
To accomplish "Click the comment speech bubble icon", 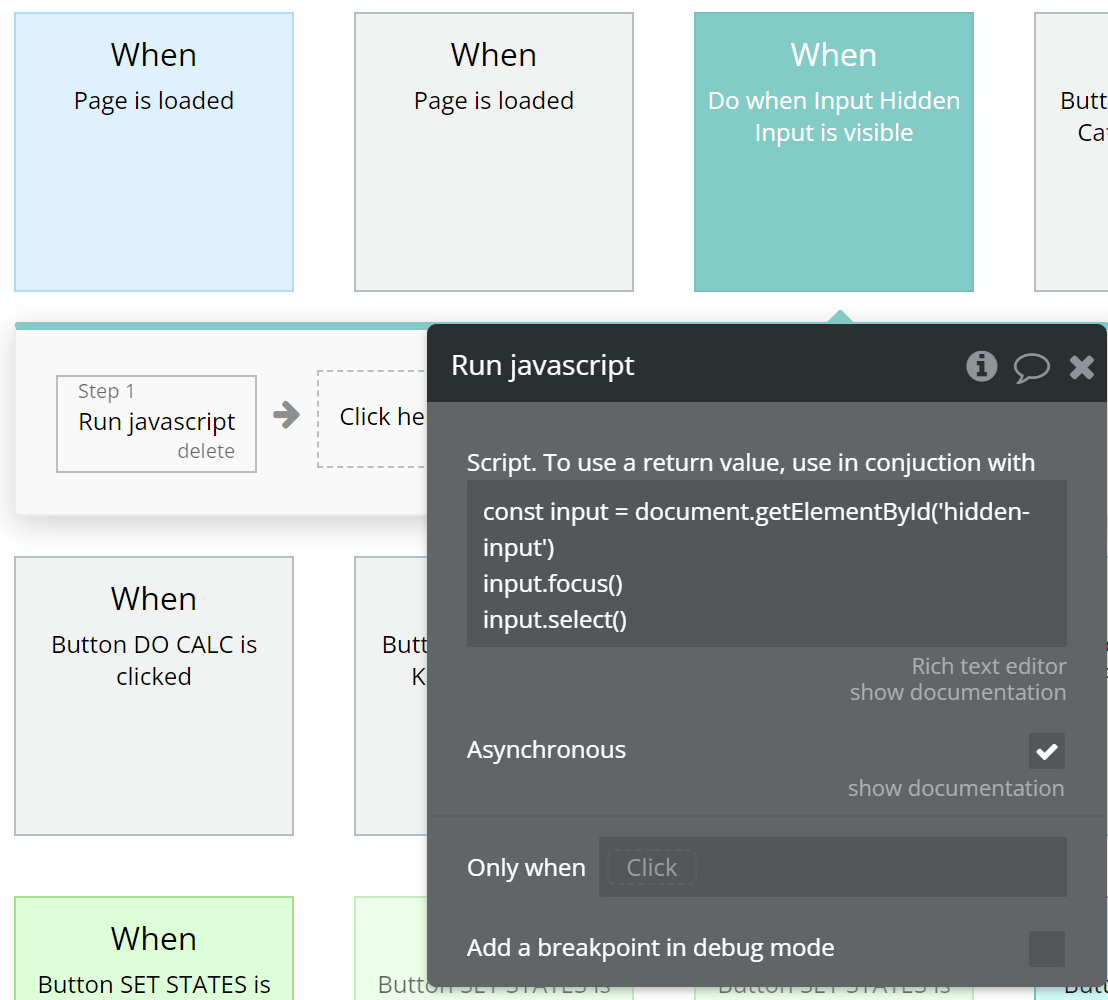I will coord(1031,367).
